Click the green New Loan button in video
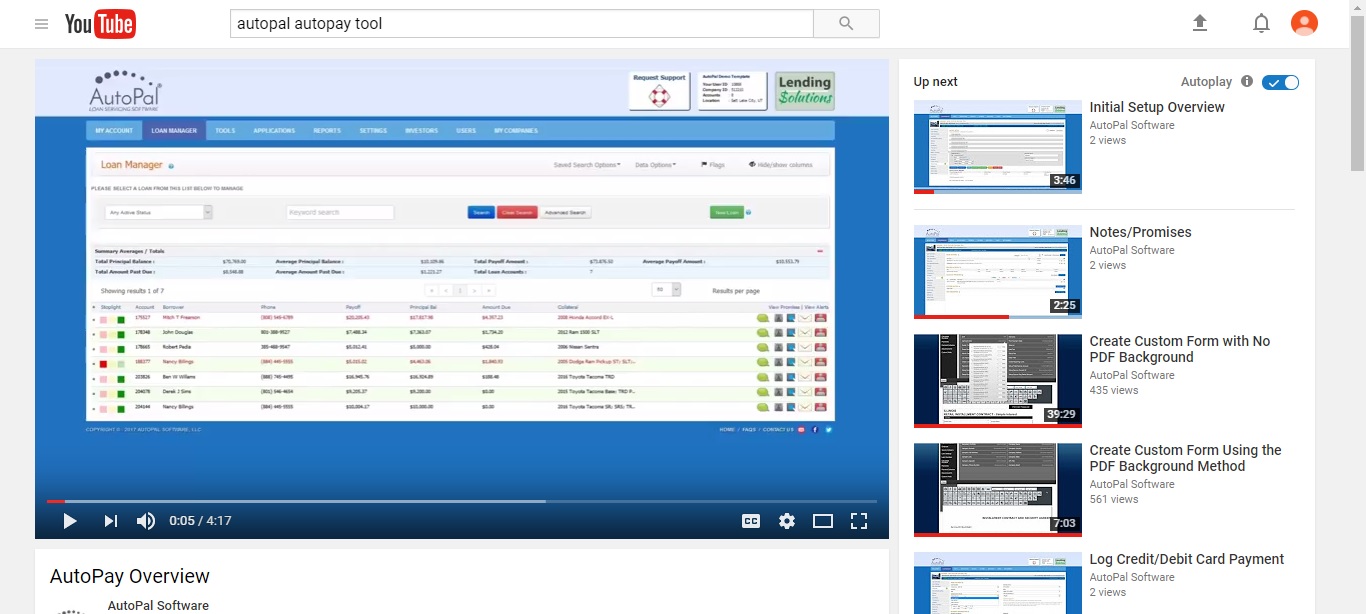 726,212
